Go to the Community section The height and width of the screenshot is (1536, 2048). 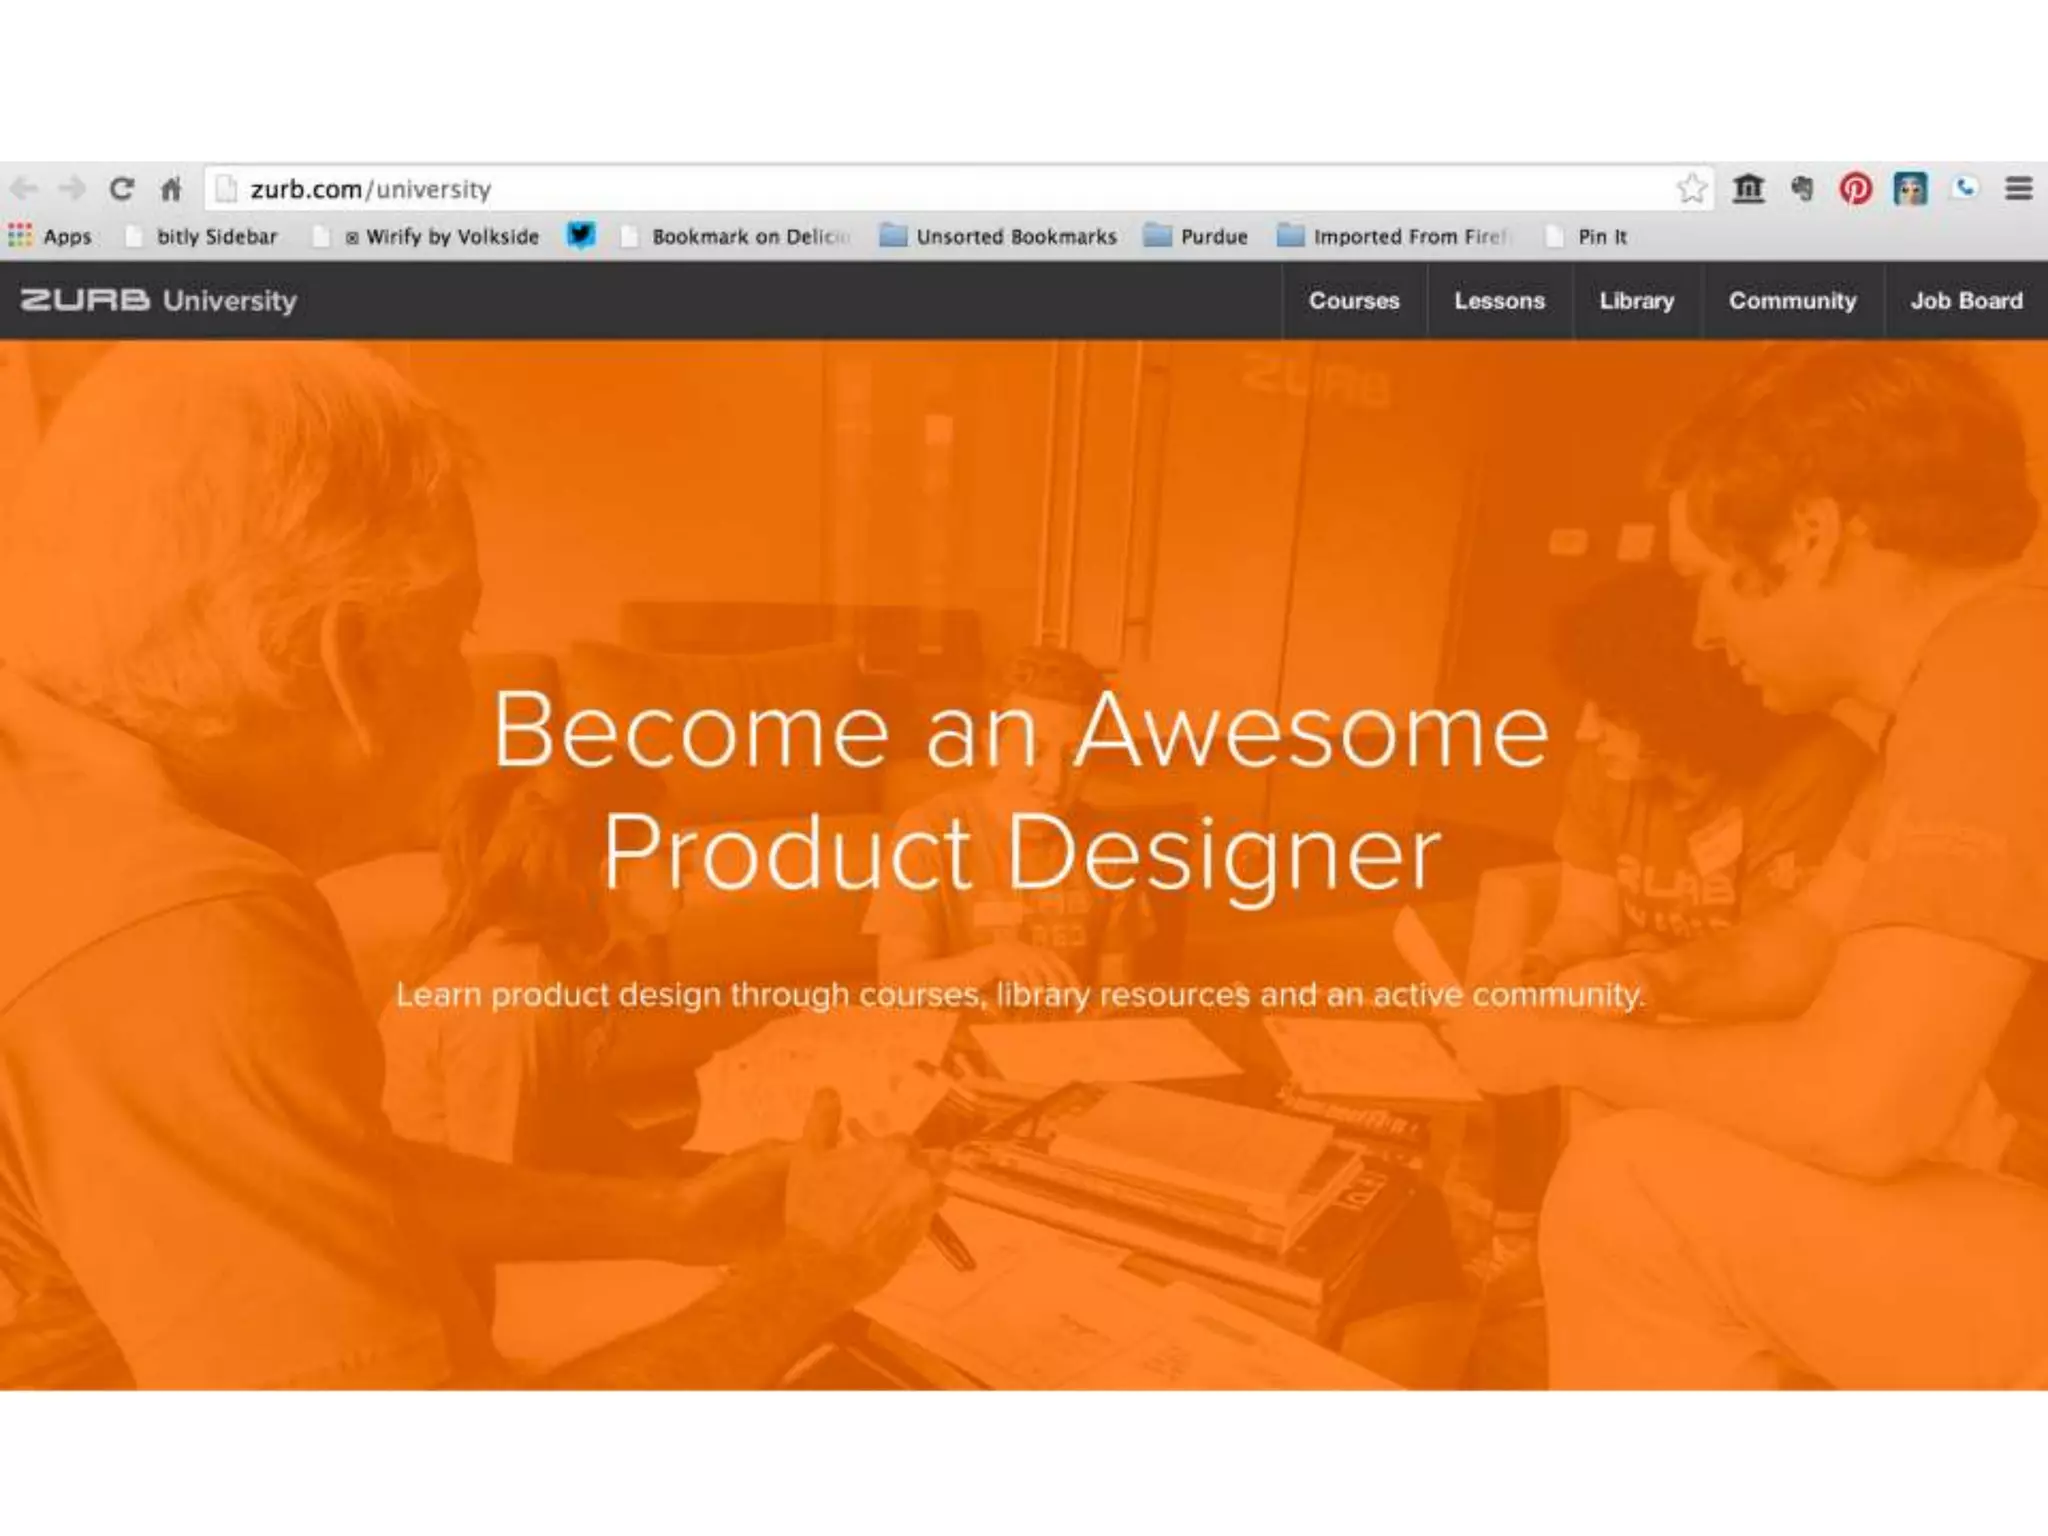click(1793, 300)
